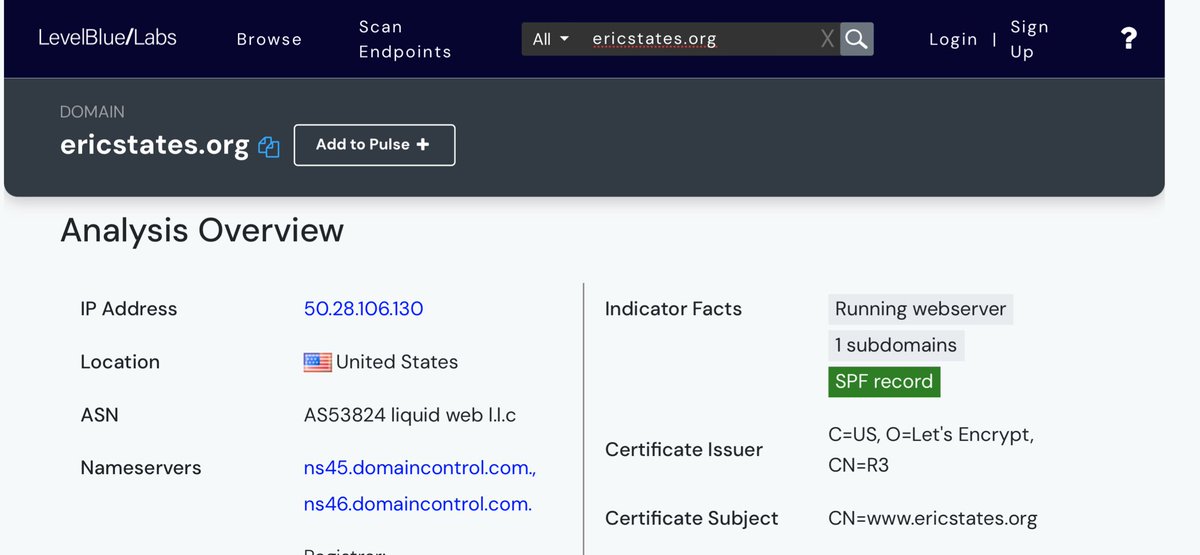This screenshot has height=555, width=1200.
Task: Open the ns45.domaincontrol.com nameserver link
Action: click(x=420, y=468)
